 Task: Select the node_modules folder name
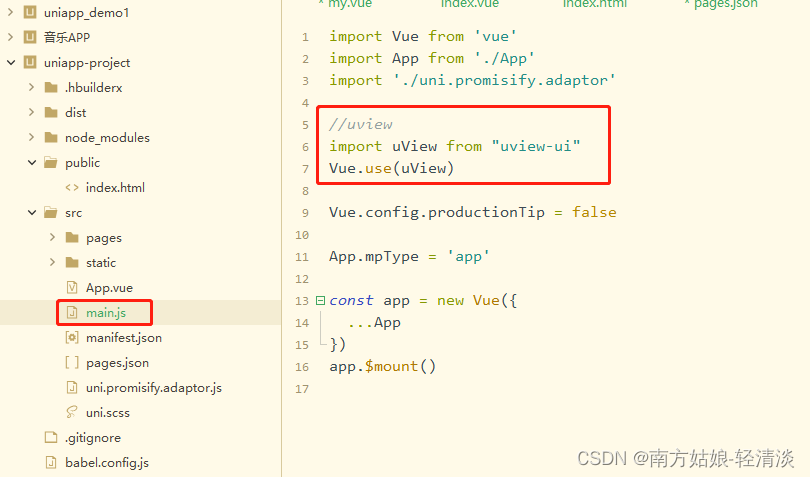point(107,137)
